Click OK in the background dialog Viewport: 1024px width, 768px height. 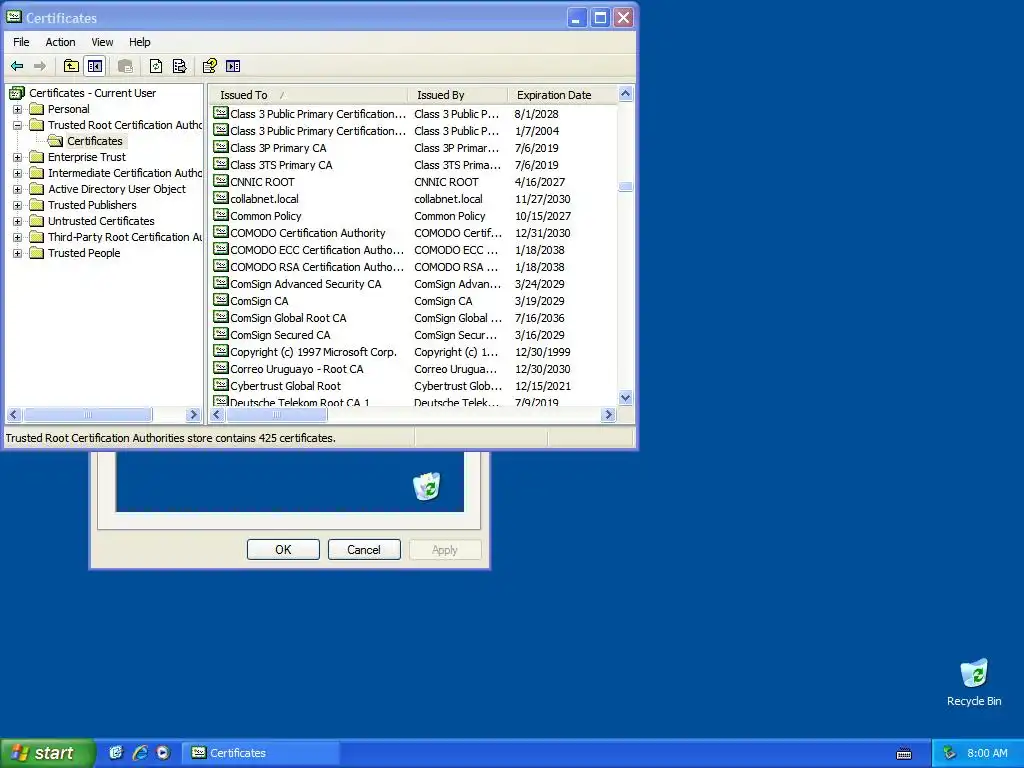click(283, 549)
